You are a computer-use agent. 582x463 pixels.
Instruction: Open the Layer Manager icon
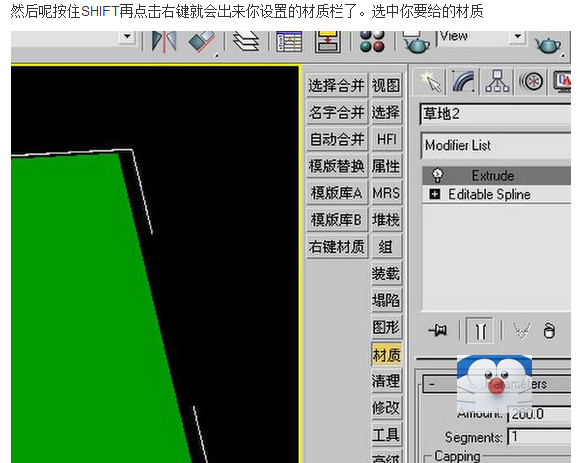245,41
